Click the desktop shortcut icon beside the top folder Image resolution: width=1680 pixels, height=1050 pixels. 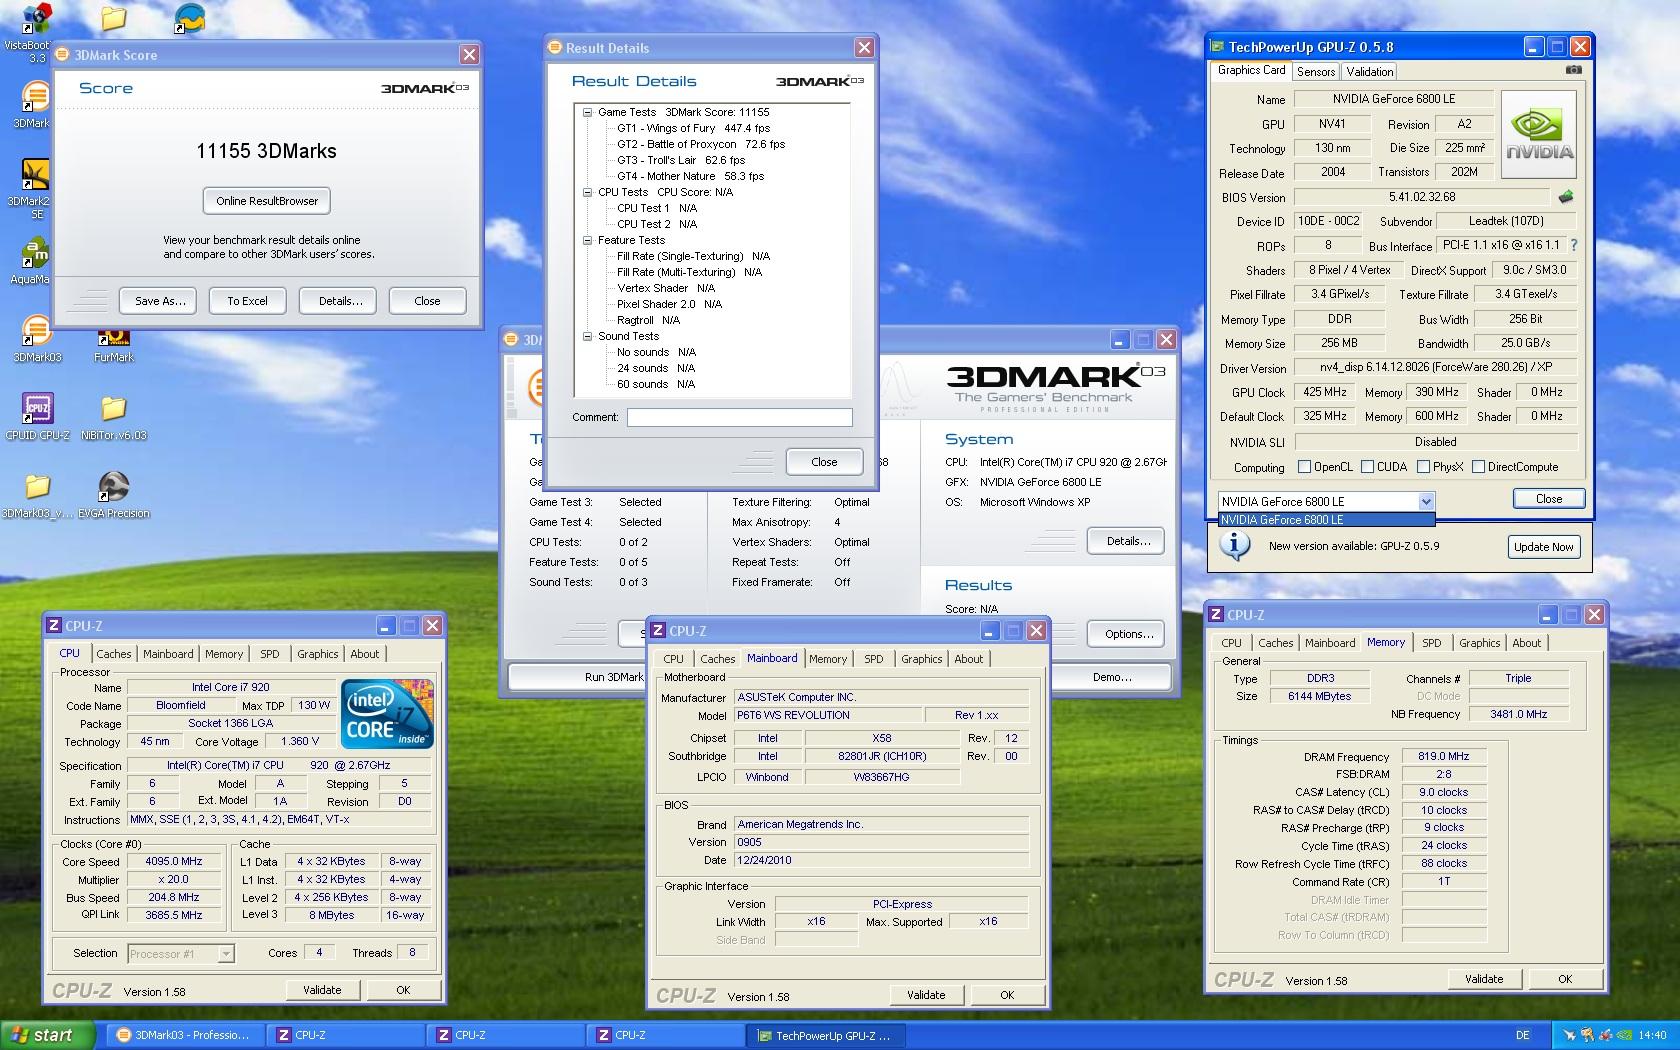tap(190, 19)
